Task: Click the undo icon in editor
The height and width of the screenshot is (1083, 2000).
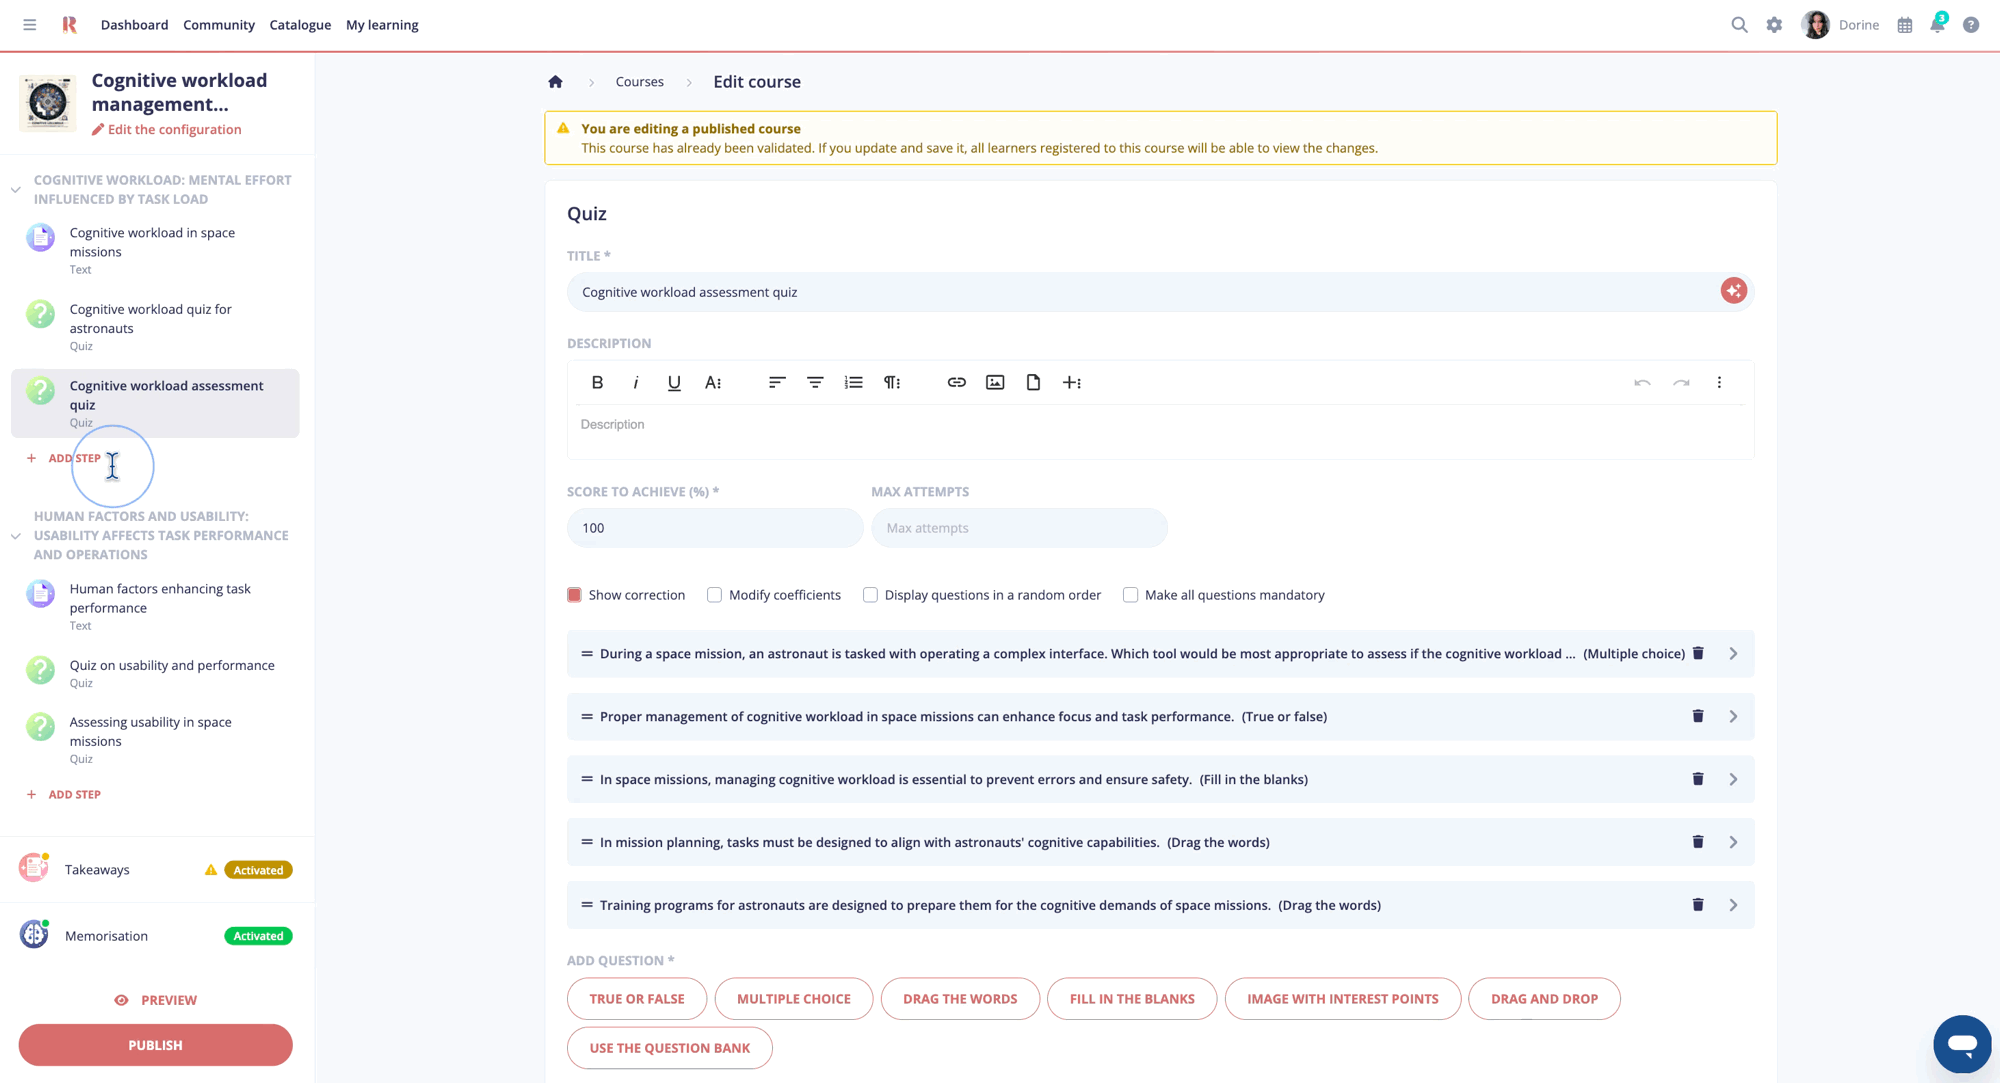Action: 1642,382
